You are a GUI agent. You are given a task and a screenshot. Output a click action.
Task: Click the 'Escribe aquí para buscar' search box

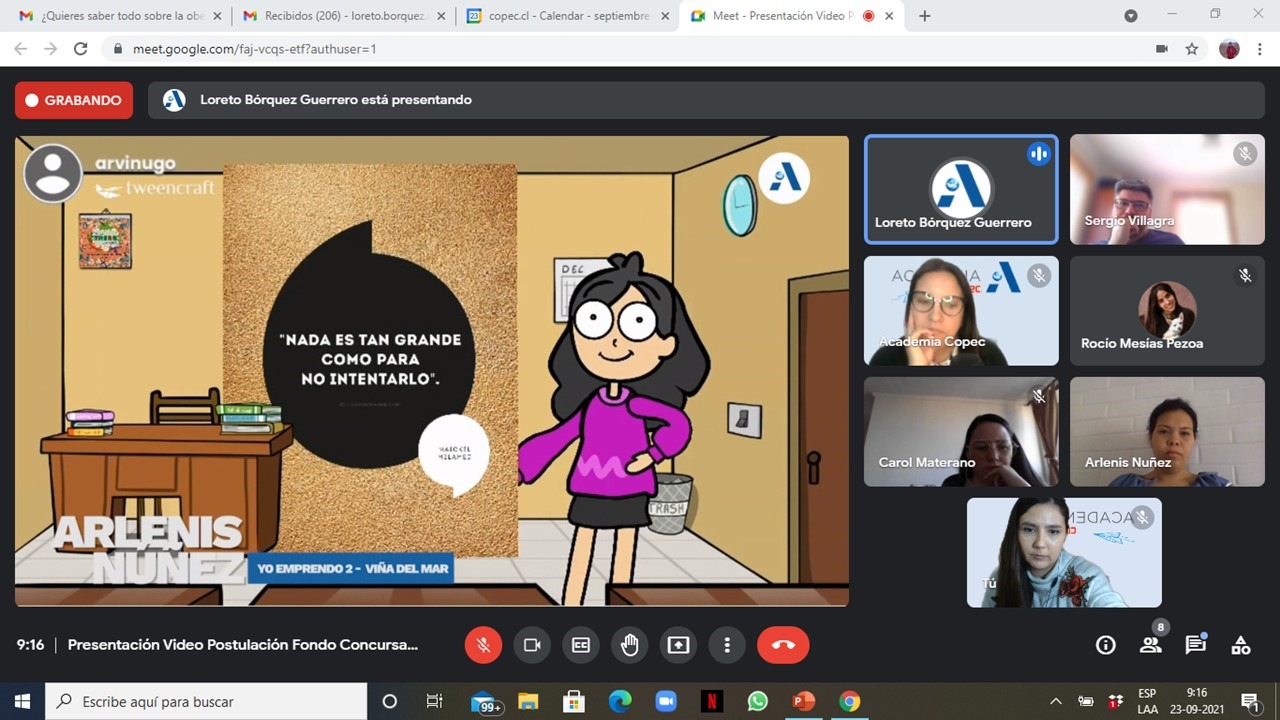click(207, 701)
